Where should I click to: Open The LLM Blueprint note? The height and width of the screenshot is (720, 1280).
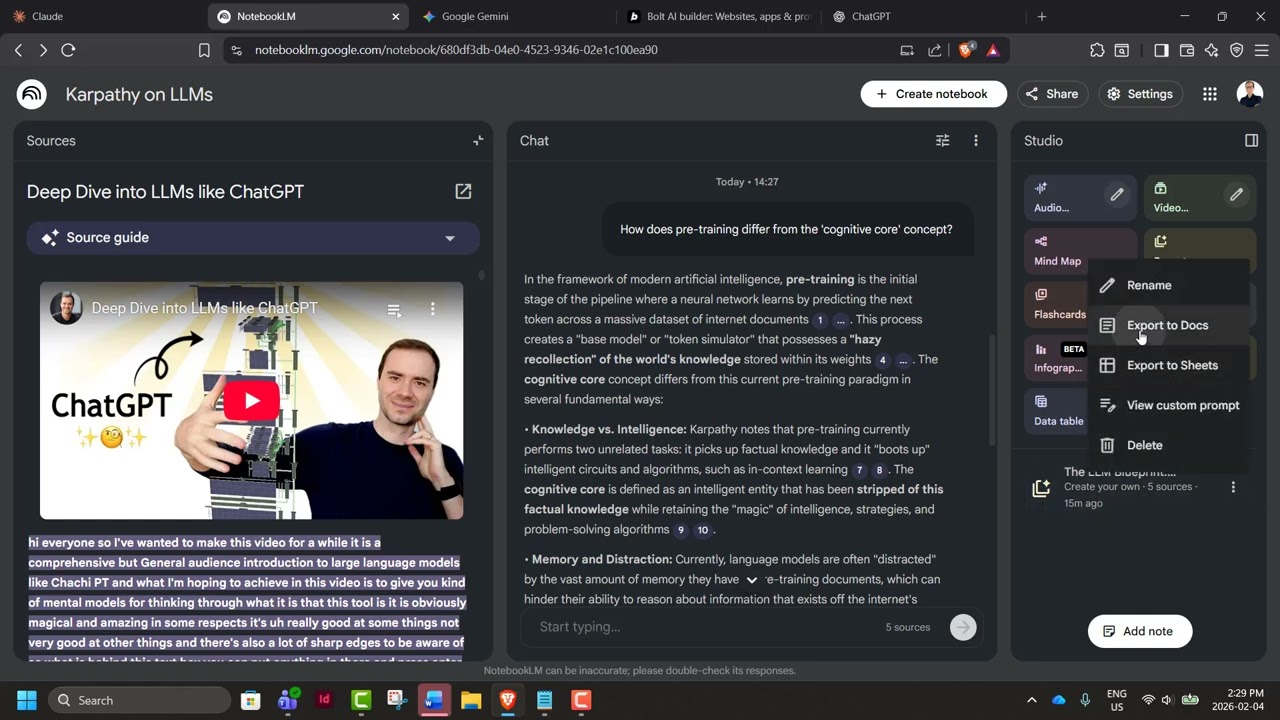pos(1130,487)
